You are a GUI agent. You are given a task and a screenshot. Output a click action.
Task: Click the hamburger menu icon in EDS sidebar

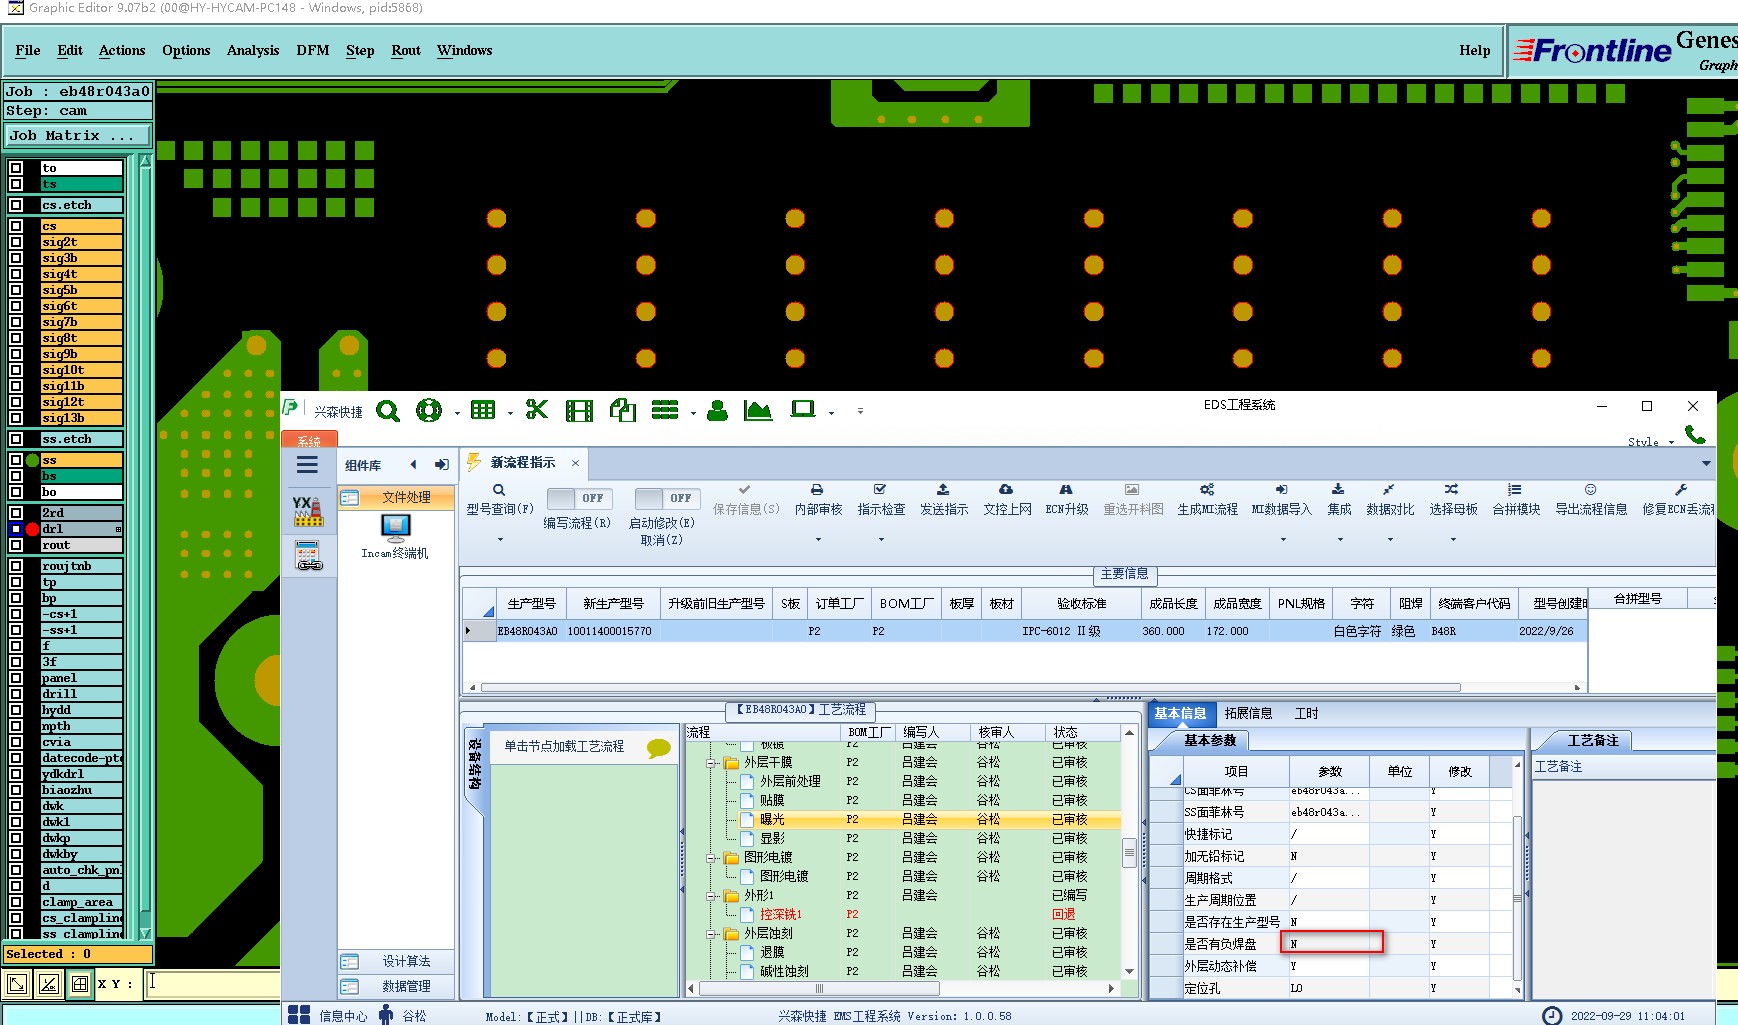coord(307,465)
